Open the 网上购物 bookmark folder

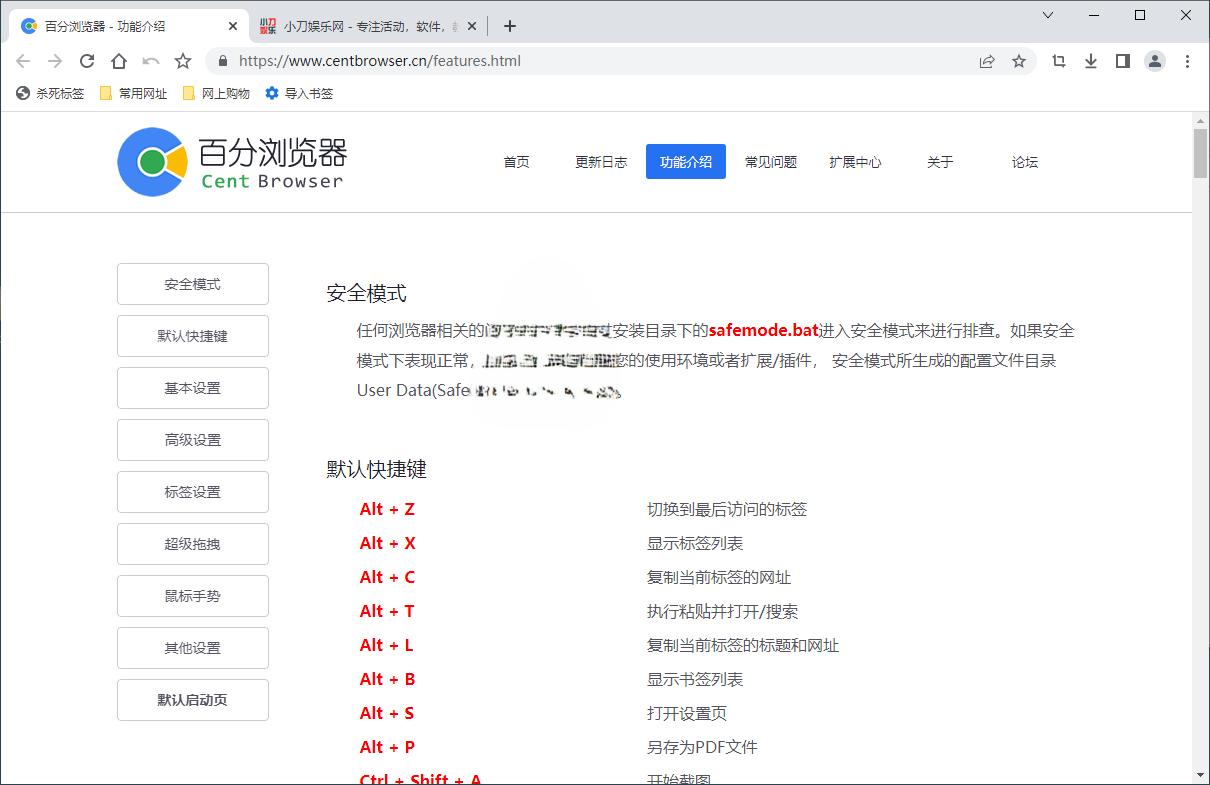216,93
